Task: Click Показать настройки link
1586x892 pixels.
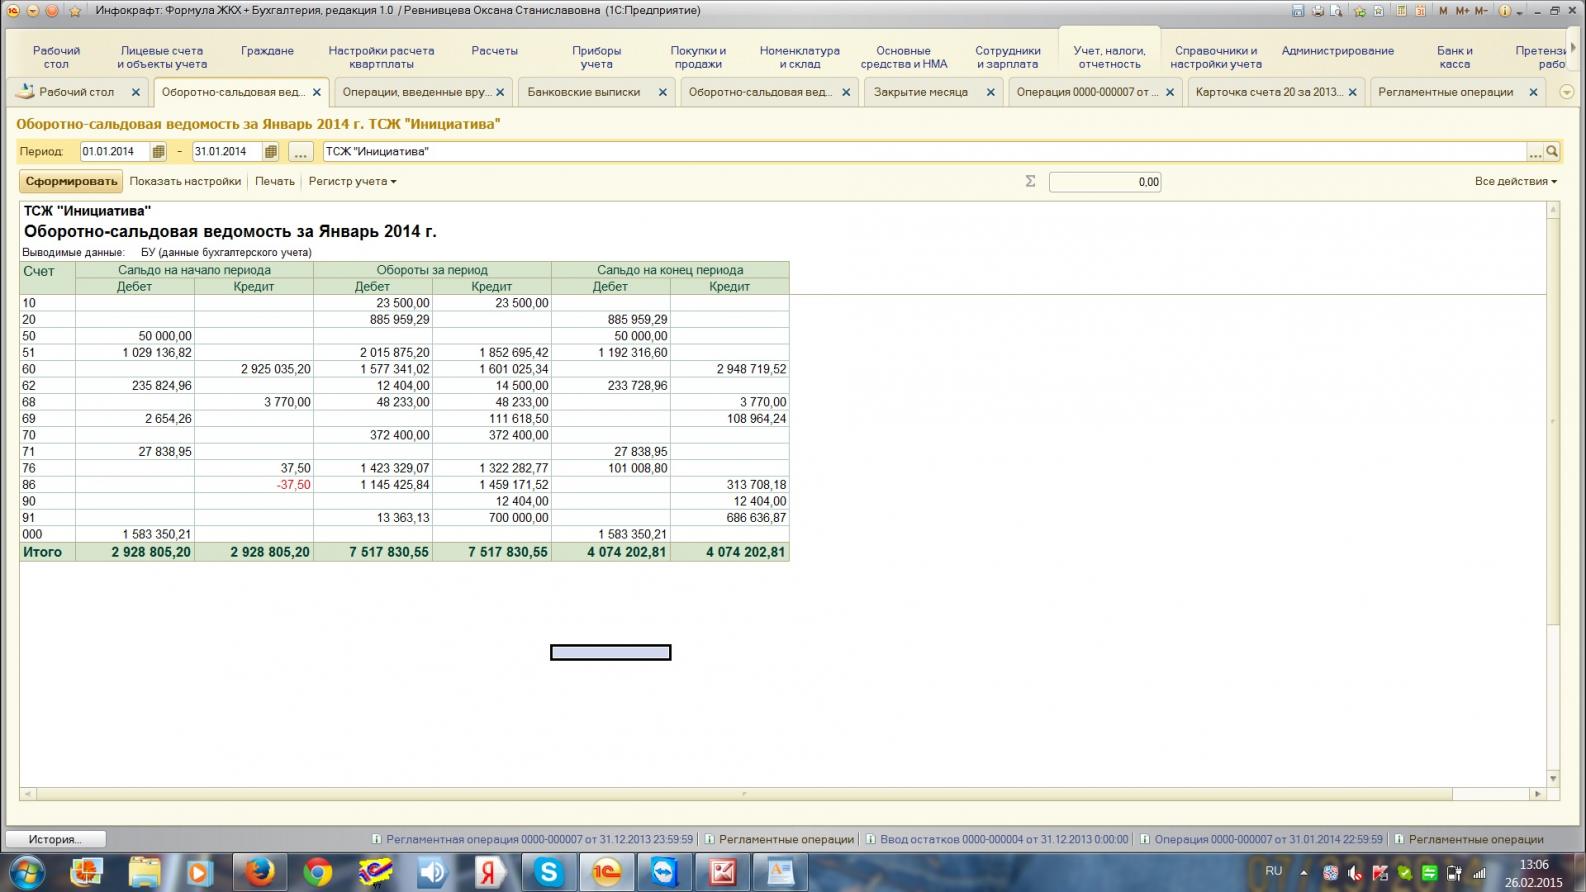Action: click(185, 181)
